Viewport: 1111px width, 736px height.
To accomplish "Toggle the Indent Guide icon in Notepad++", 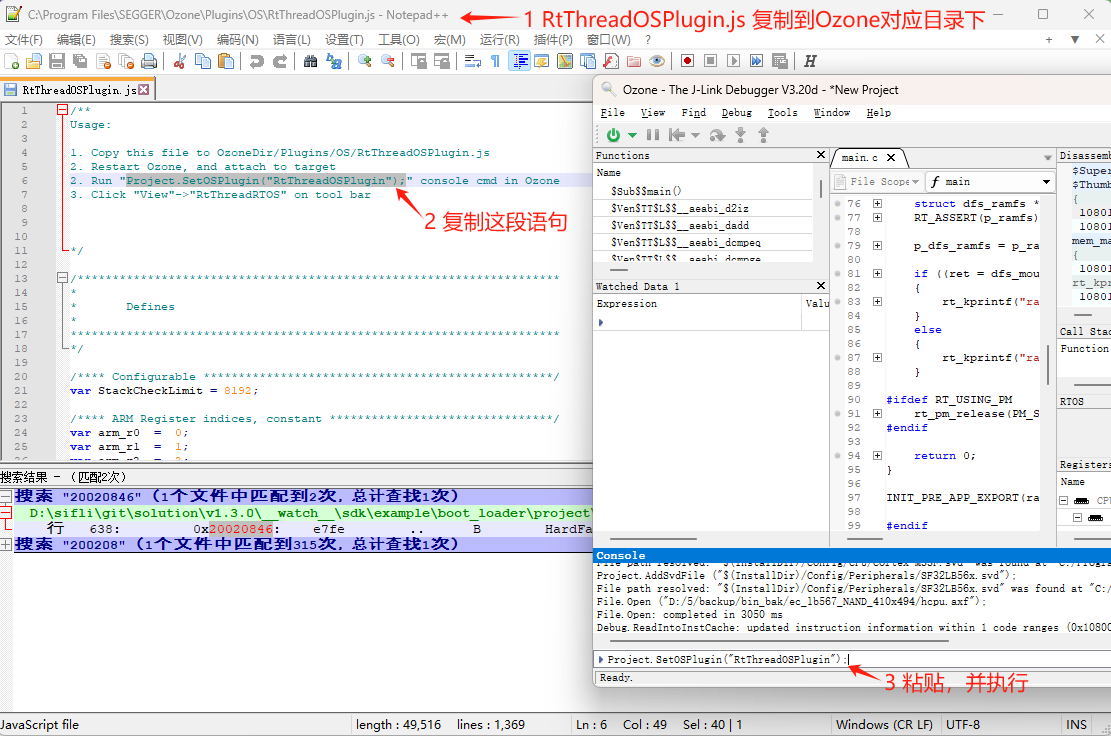I will (519, 62).
